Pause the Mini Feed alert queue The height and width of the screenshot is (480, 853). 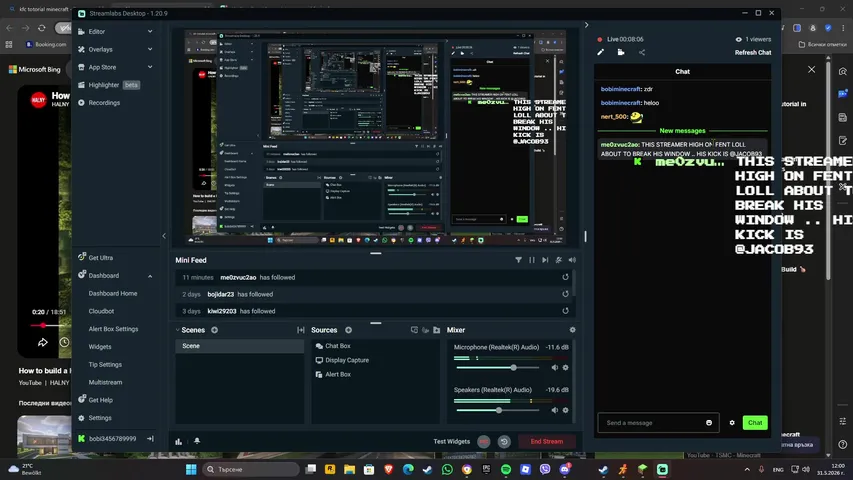531,260
